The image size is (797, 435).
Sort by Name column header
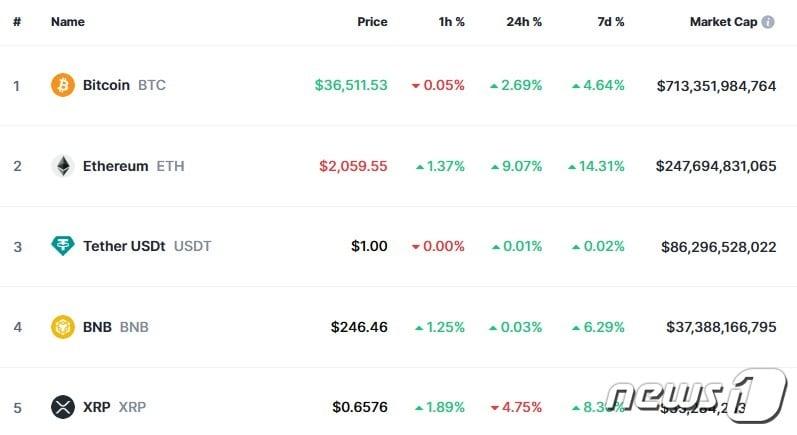coord(68,22)
